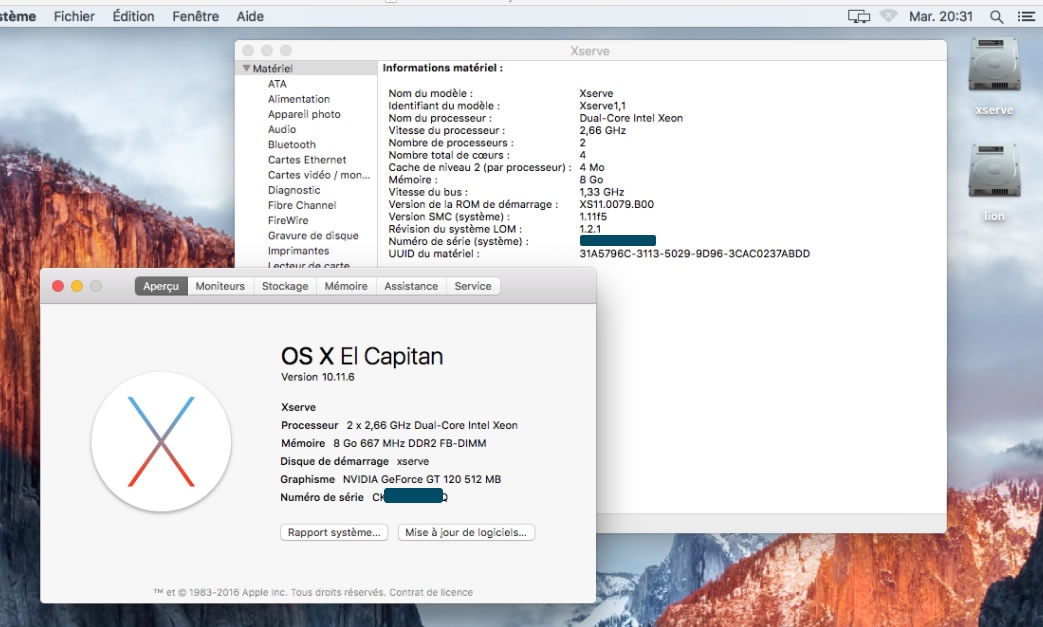Image resolution: width=1043 pixels, height=627 pixels.
Task: Select Imprimantes in the sidebar
Action: pos(299,251)
